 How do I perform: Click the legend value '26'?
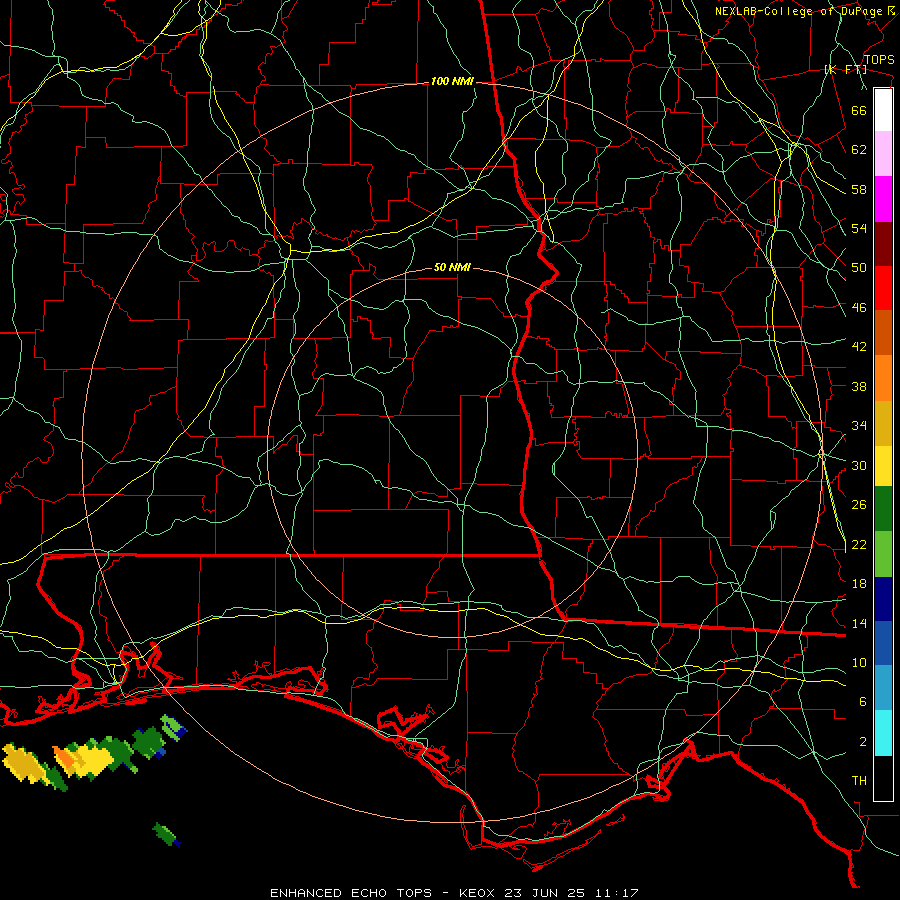[859, 505]
